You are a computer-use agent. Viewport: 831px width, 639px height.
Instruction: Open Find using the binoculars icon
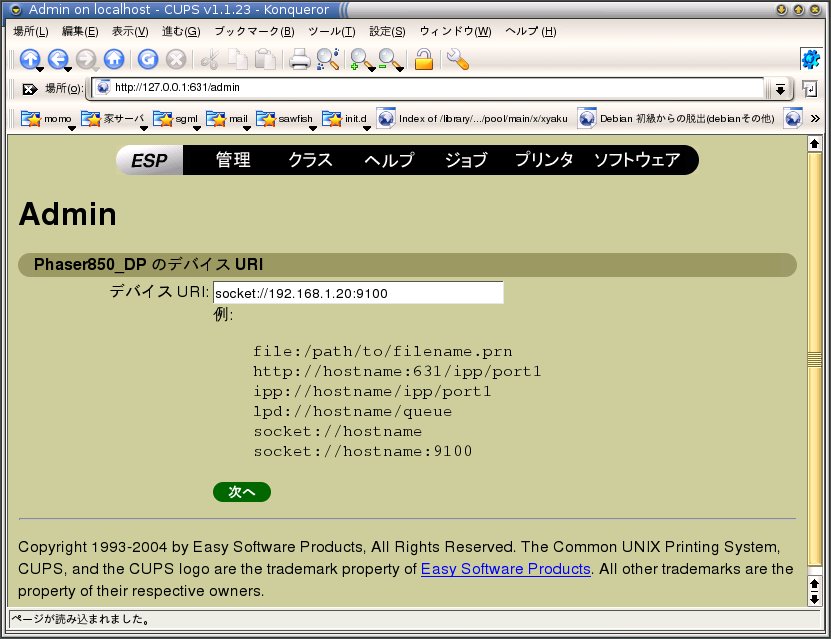(x=327, y=59)
